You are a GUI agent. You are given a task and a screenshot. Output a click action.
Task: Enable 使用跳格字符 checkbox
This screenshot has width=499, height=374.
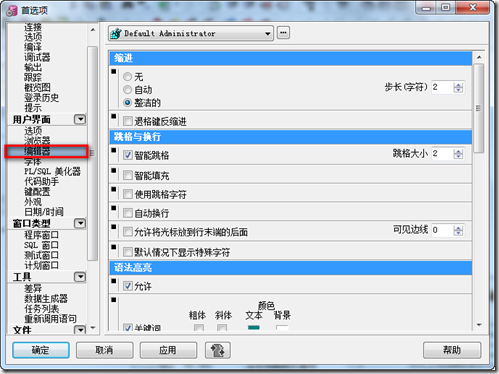(x=128, y=194)
